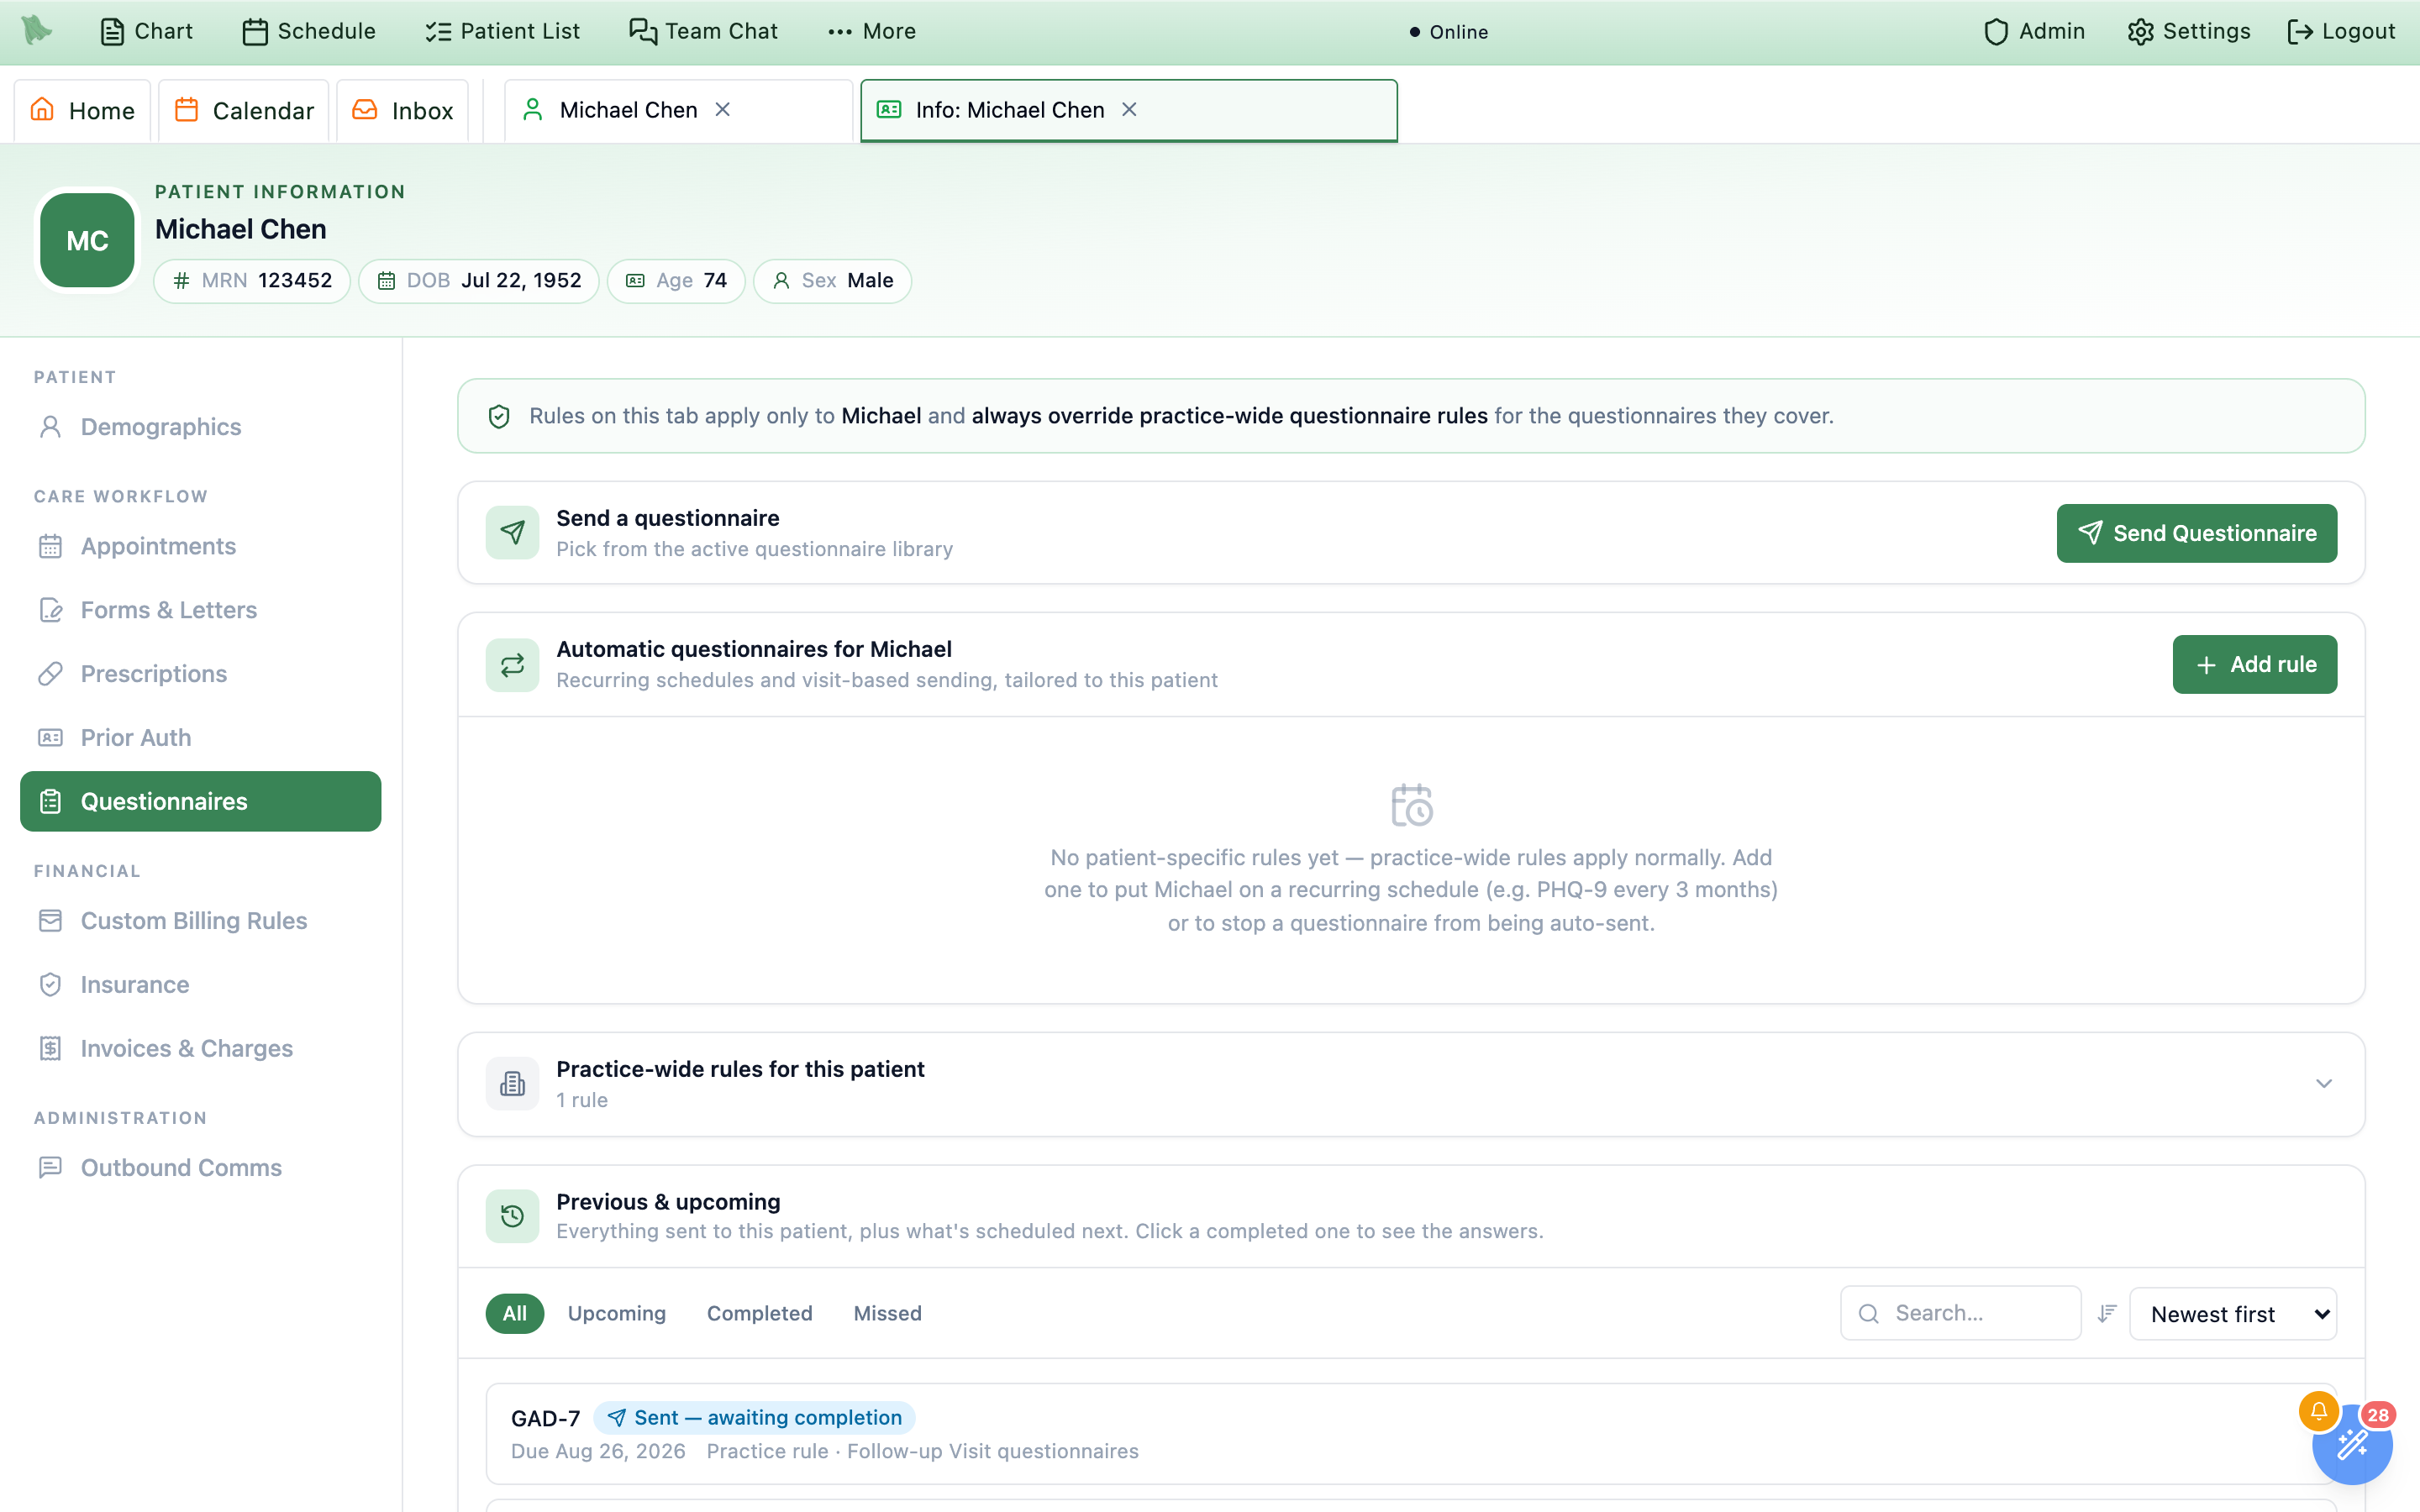The height and width of the screenshot is (1512, 2420).
Task: Log out of the application
Action: pyautogui.click(x=2341, y=31)
